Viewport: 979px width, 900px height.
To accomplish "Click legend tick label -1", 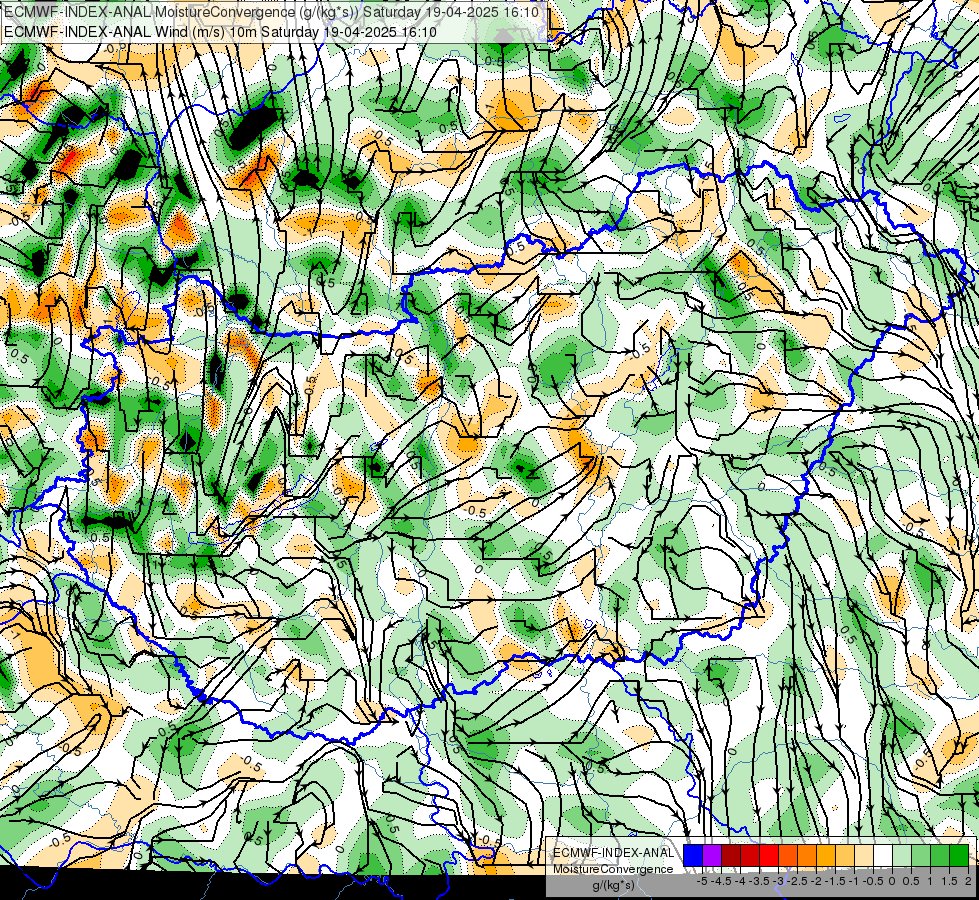I will [x=854, y=881].
